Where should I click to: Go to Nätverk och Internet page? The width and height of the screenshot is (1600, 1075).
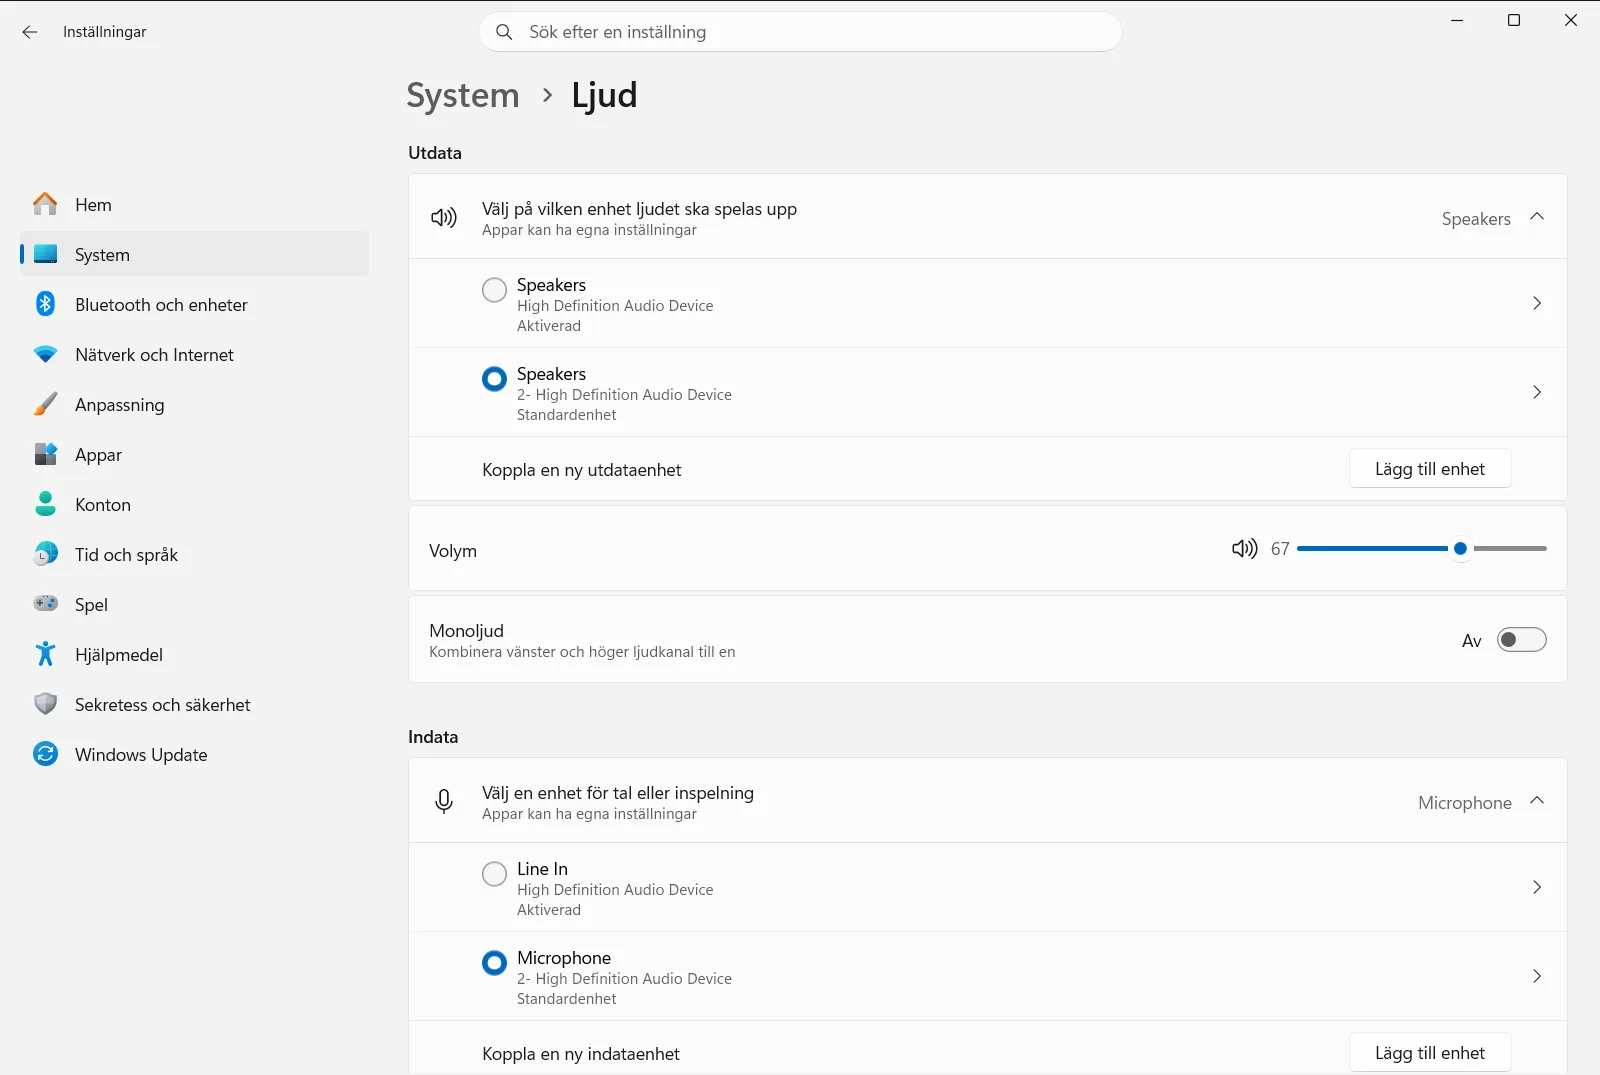click(194, 354)
